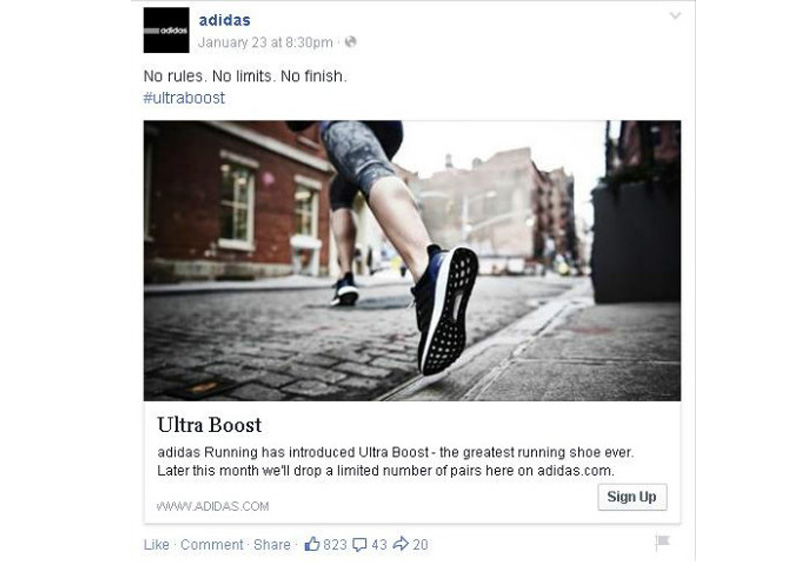This screenshot has width=800, height=563.
Task: Click the public globe privacy icon
Action: (351, 42)
